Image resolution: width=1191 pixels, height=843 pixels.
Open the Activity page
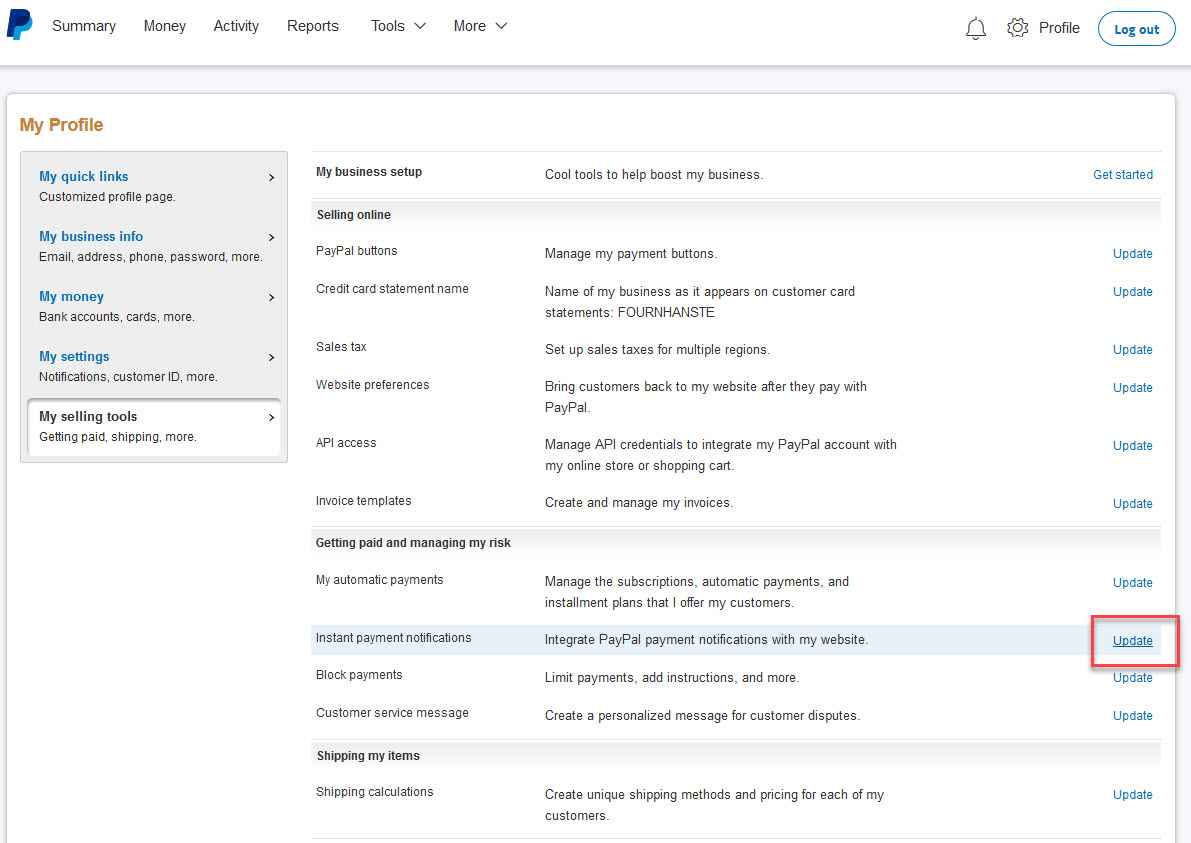(236, 26)
